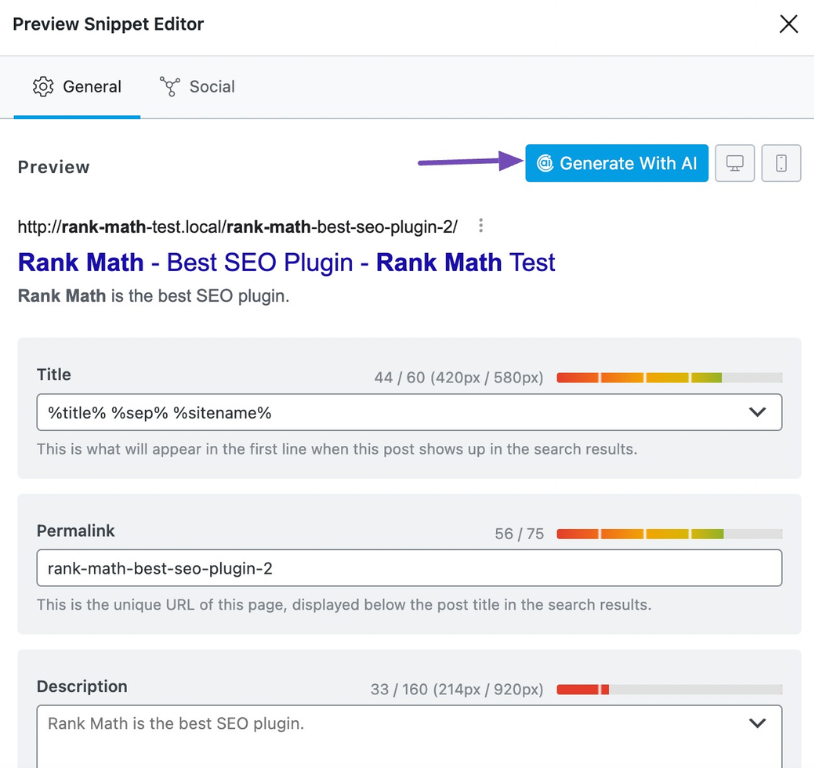Click the Description length indicator bar
Screen dimensions: 814x768
click(669, 690)
